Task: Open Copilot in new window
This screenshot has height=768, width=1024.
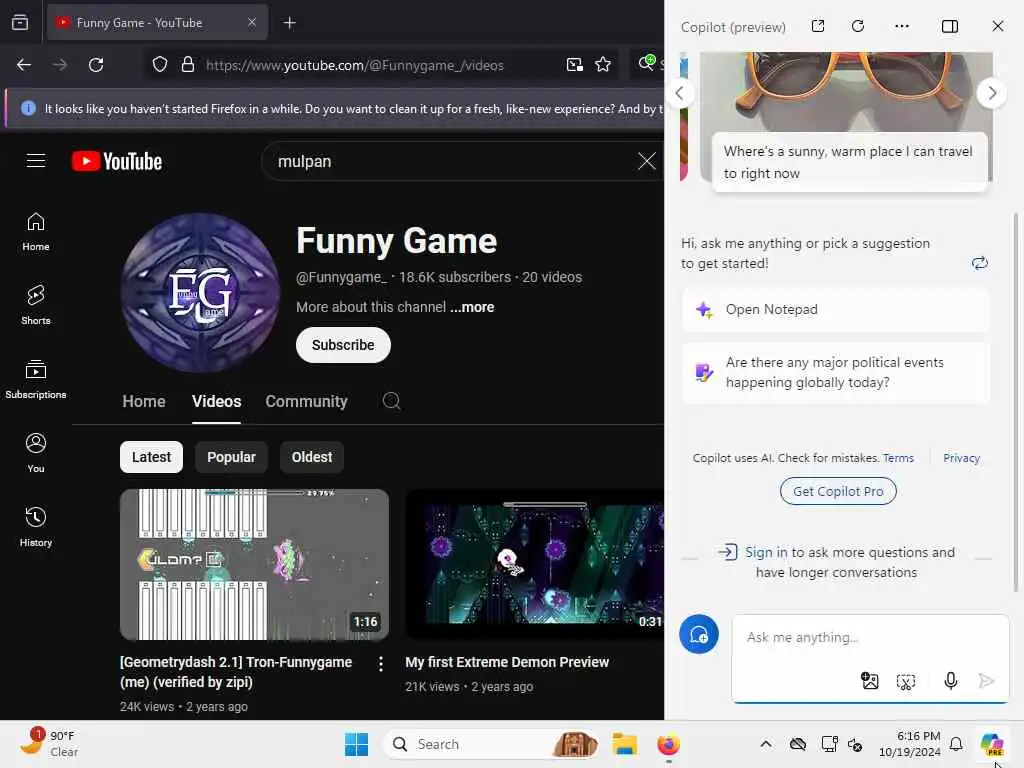Action: pyautogui.click(x=818, y=26)
